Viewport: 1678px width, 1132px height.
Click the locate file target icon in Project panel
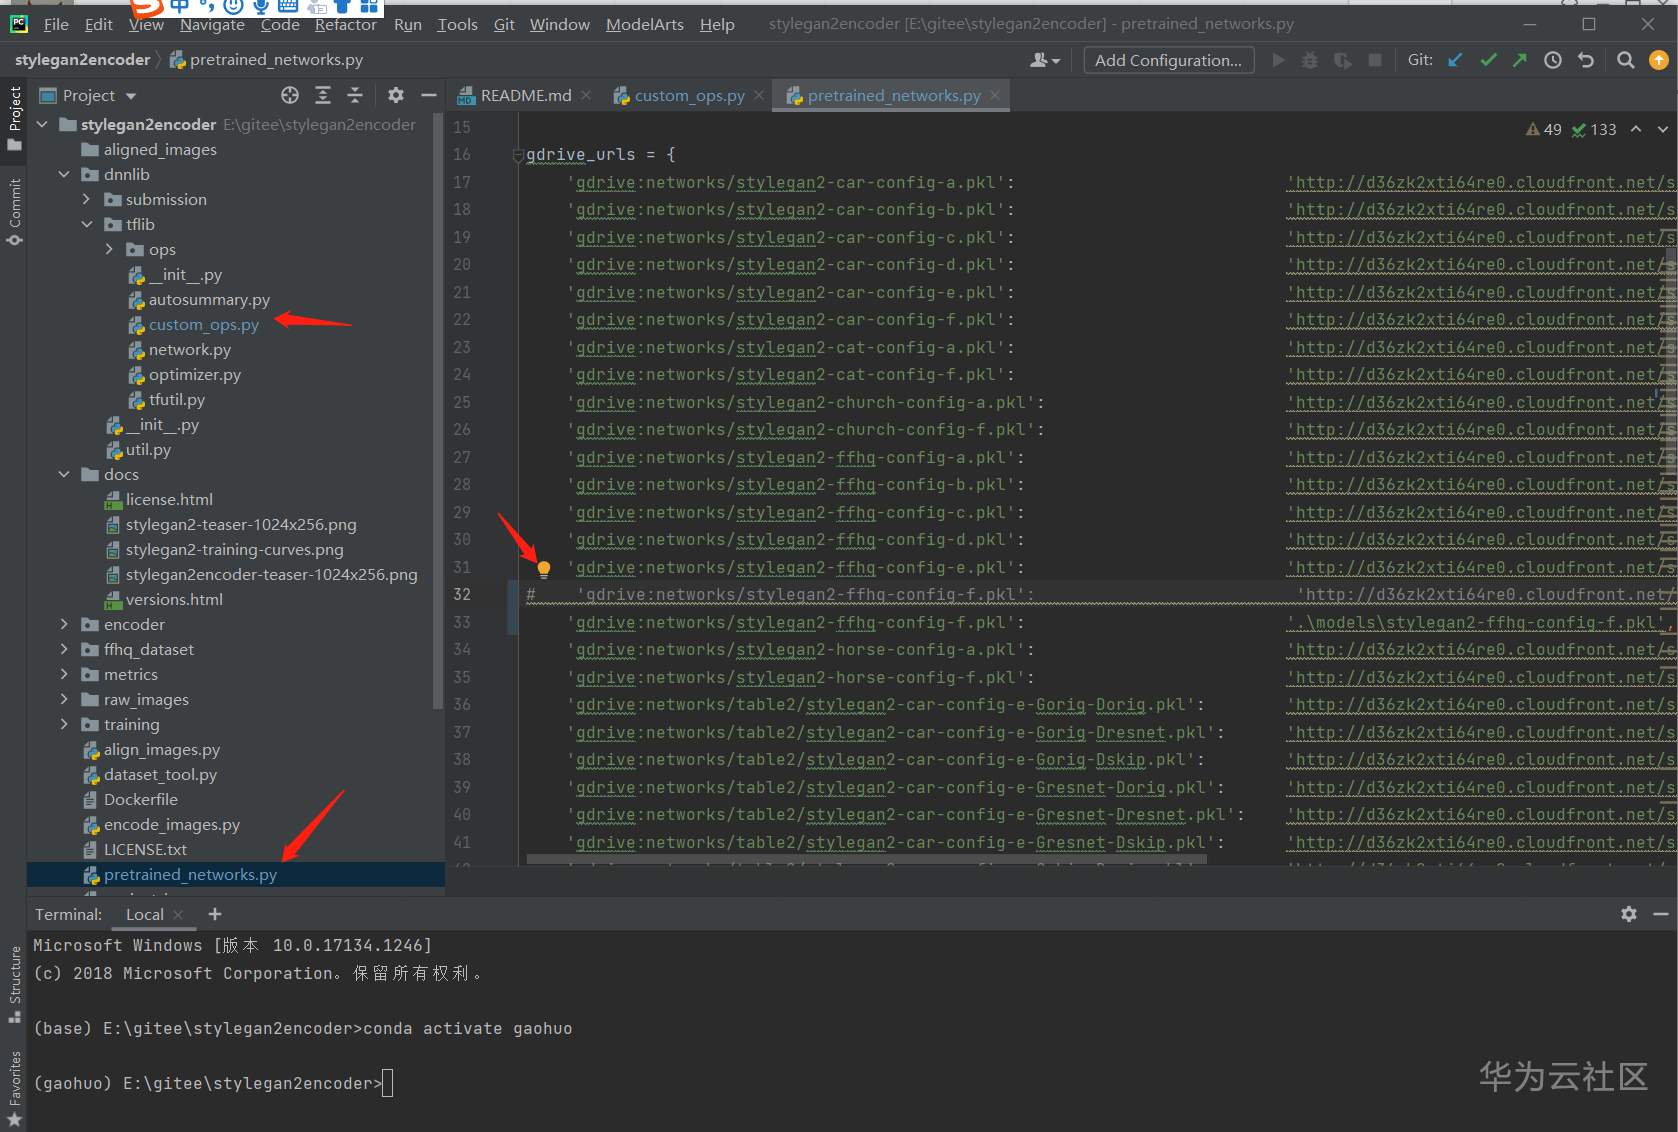290,95
